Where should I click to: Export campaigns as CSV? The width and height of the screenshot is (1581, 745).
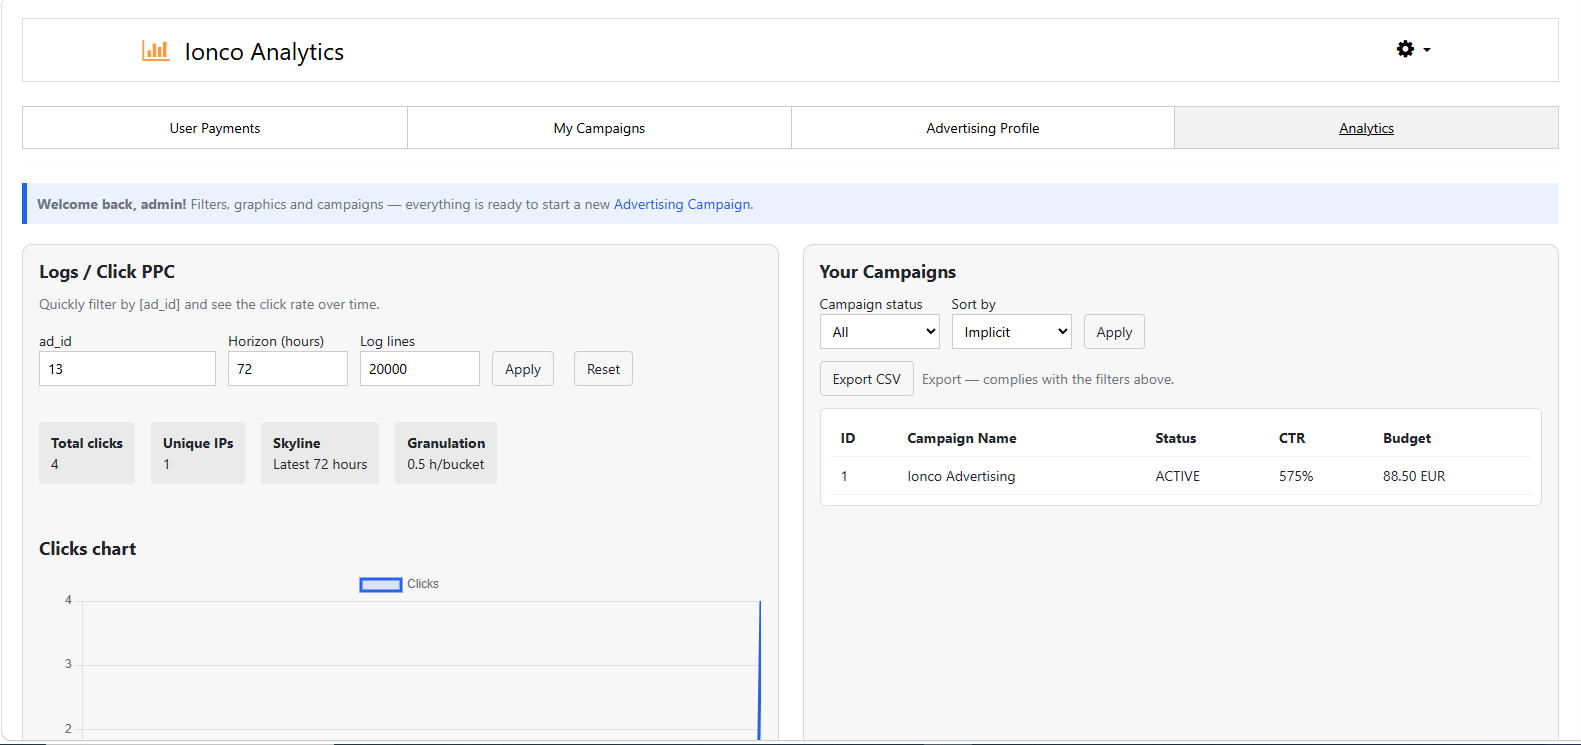coord(867,379)
